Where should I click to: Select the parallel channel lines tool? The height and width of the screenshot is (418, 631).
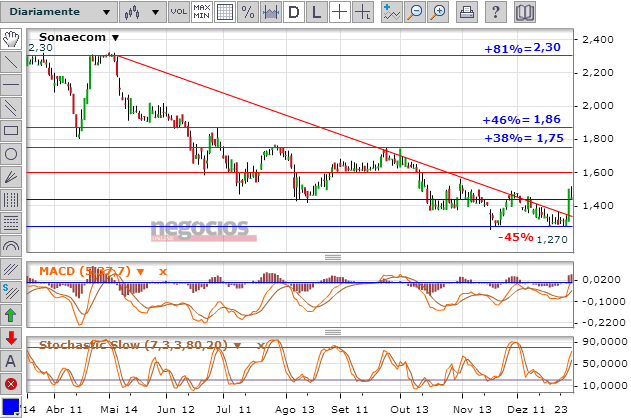click(x=11, y=108)
